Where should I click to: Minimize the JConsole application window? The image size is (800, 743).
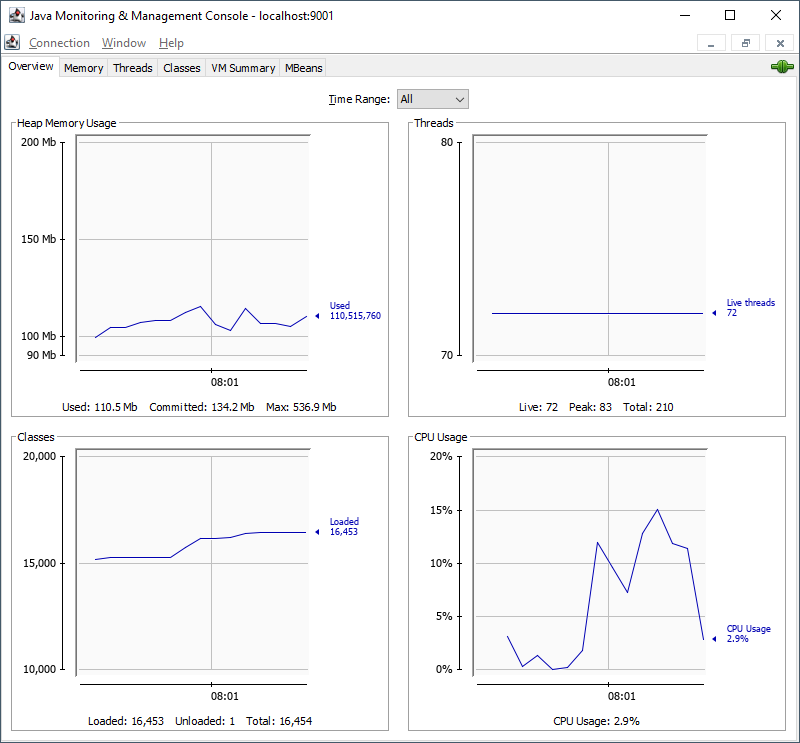tap(684, 16)
